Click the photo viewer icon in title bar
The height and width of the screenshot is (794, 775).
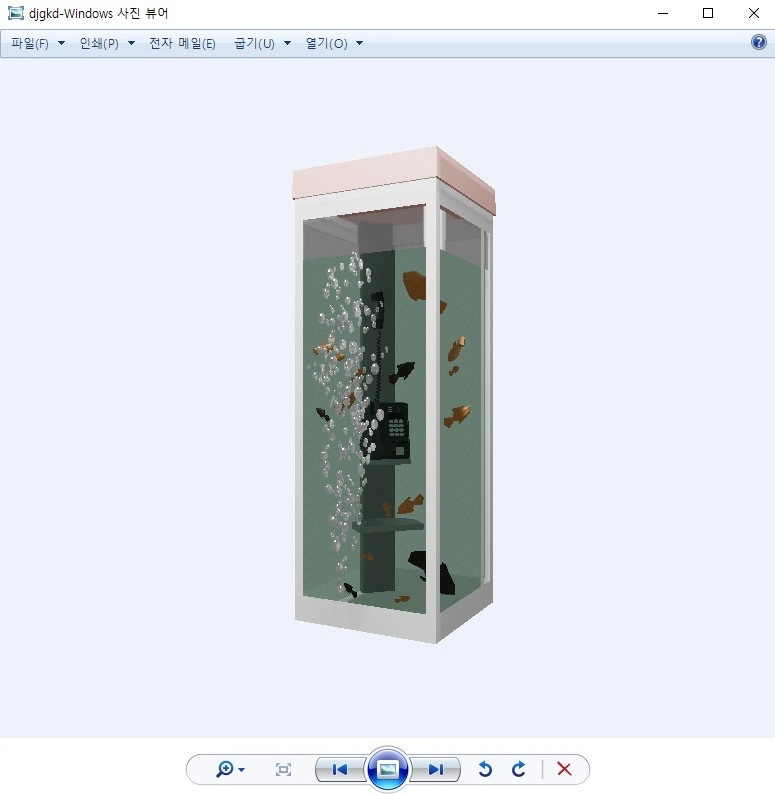(15, 13)
